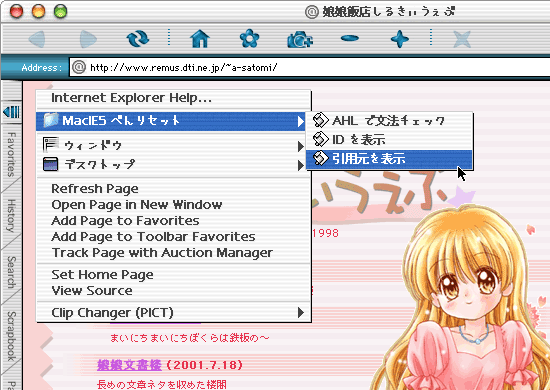Collapse the explorer bar arrow toggle
The height and width of the screenshot is (390, 550).
[x=11, y=112]
